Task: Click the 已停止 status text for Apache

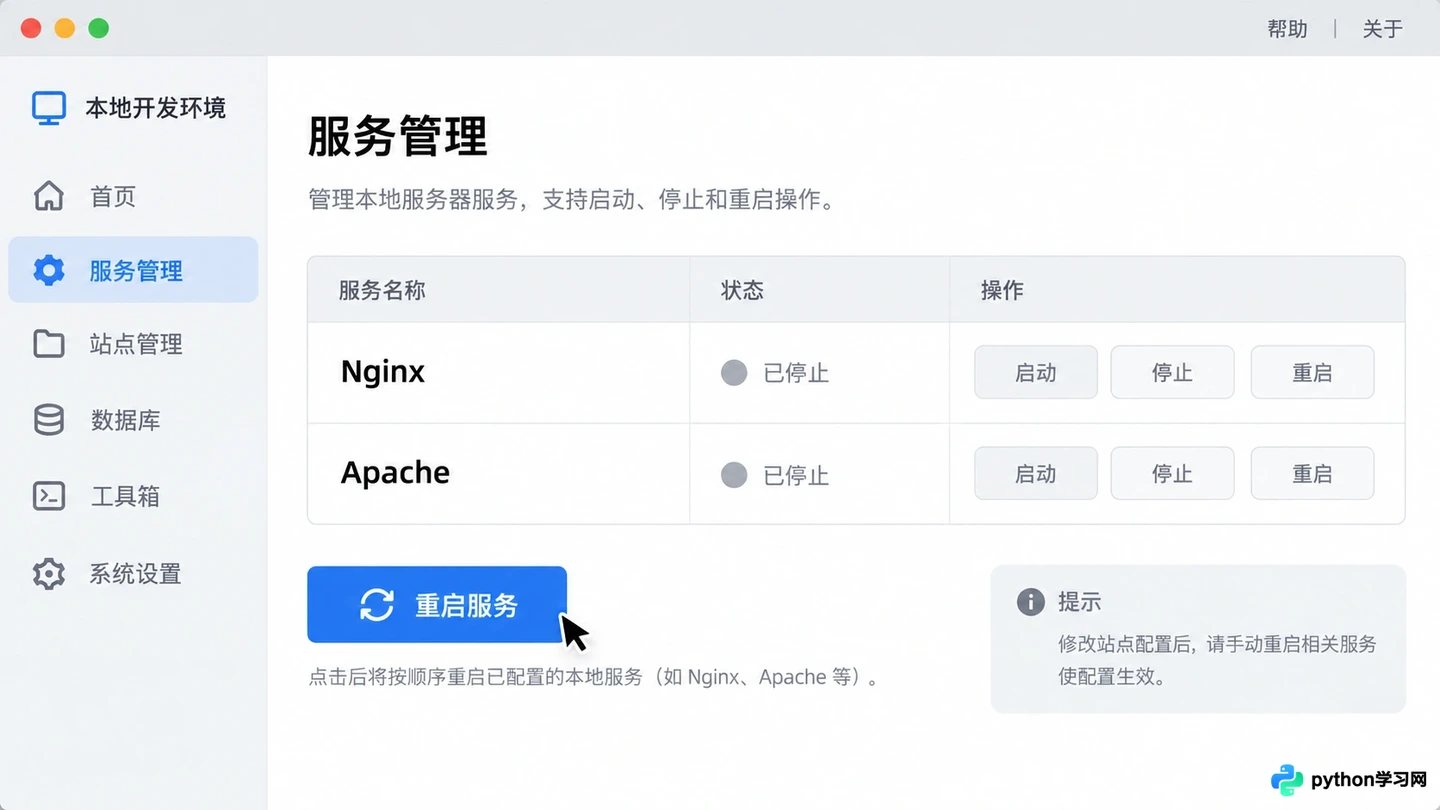Action: click(x=796, y=475)
